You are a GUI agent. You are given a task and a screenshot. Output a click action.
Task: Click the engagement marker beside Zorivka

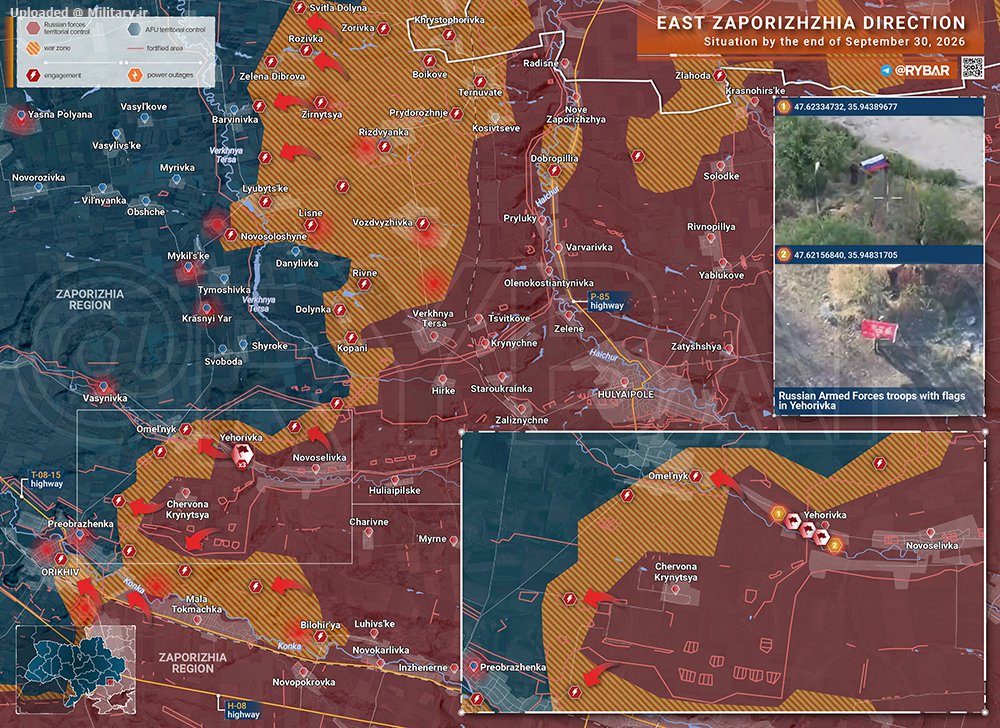[x=383, y=29]
